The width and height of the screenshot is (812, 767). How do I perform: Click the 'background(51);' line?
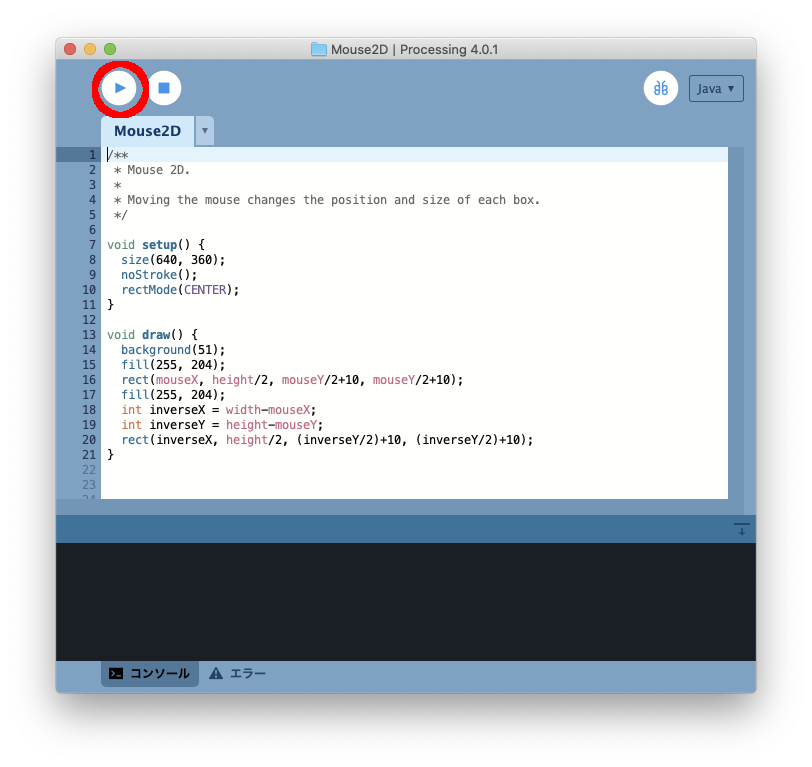pos(173,350)
